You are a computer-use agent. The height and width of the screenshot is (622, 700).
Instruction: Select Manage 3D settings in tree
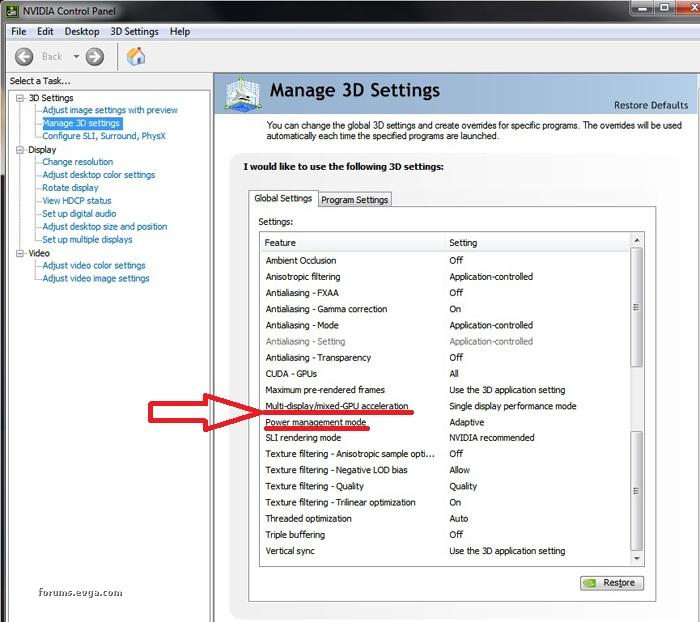(82, 123)
